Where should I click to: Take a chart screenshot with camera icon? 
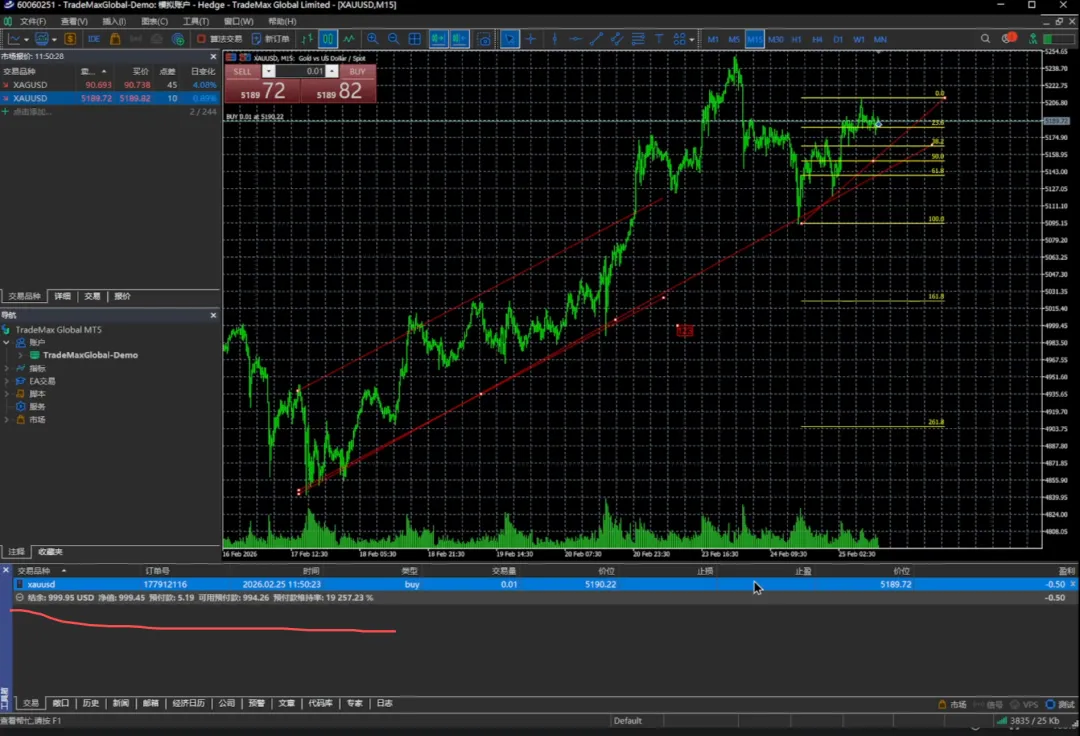(x=484, y=39)
